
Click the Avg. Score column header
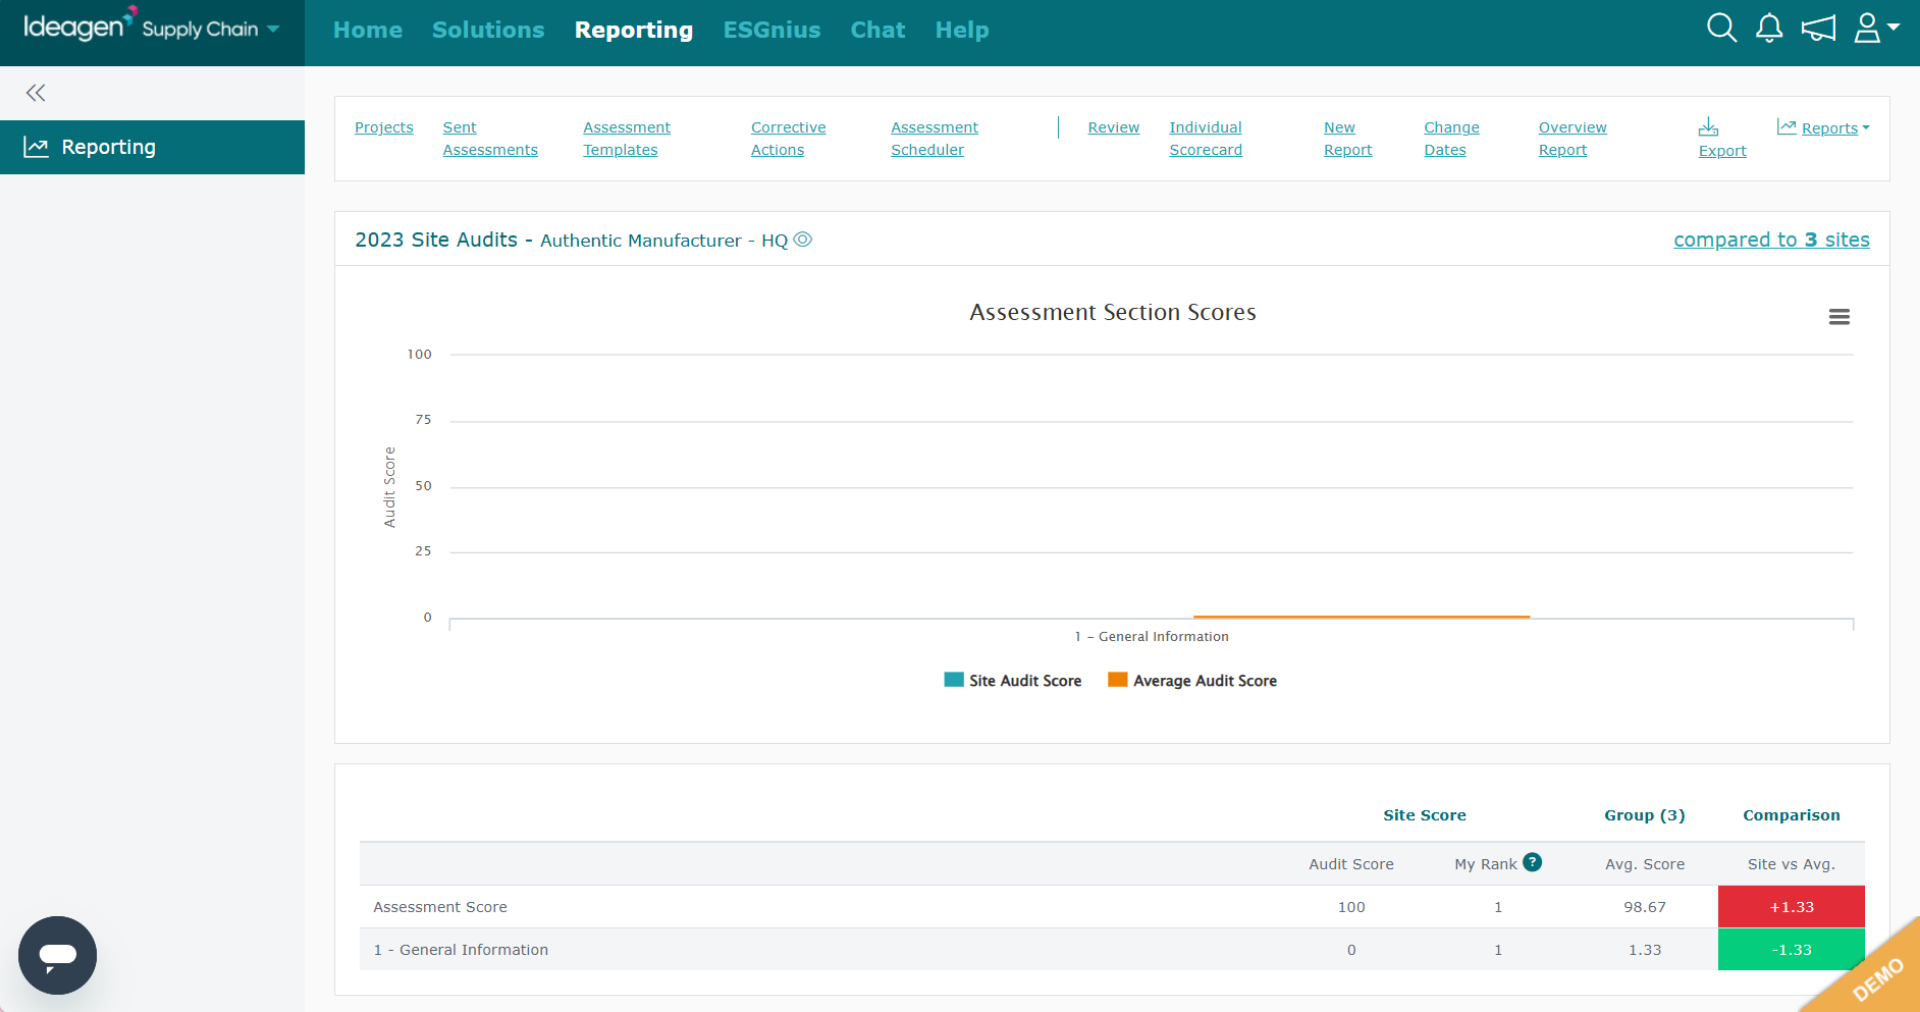pyautogui.click(x=1645, y=864)
